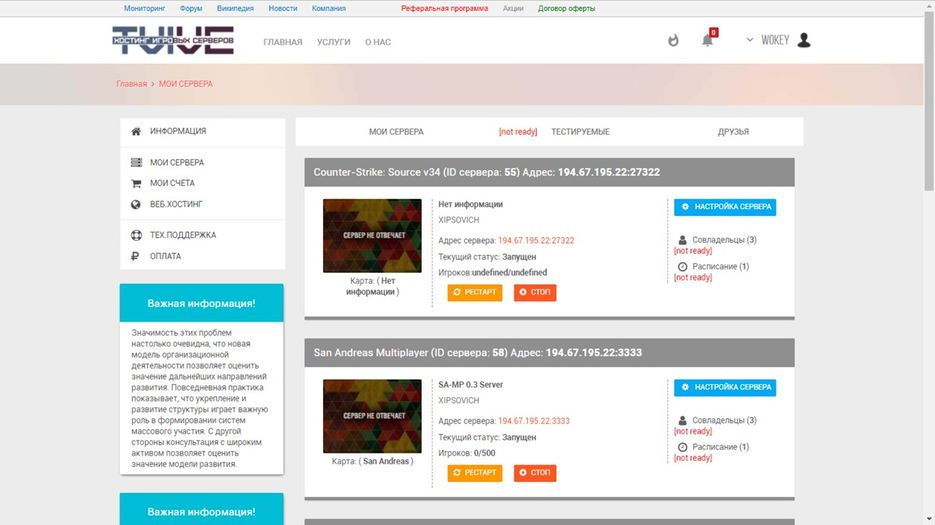This screenshot has width=935, height=525.
Task: Click the person icon in San Andreas Совладельцы
Action: pyautogui.click(x=683, y=421)
